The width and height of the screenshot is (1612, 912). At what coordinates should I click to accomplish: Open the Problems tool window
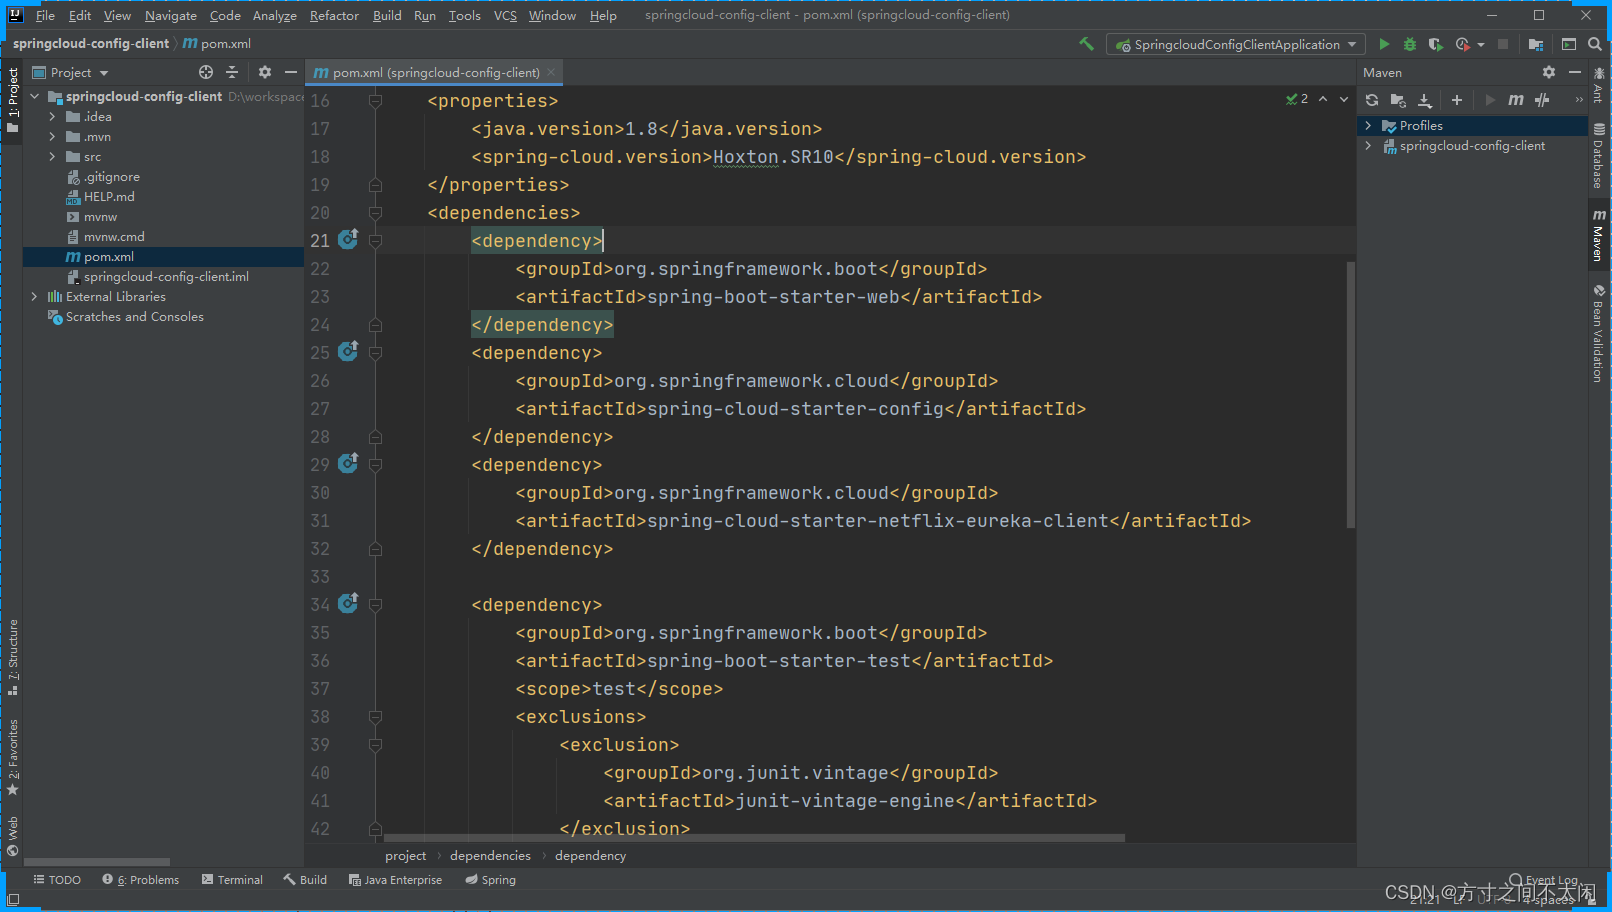141,880
